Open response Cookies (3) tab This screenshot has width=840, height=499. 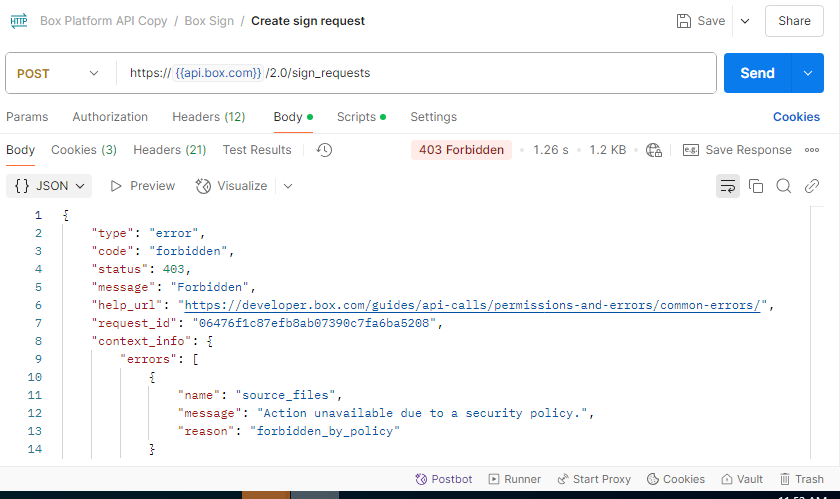[x=84, y=150]
